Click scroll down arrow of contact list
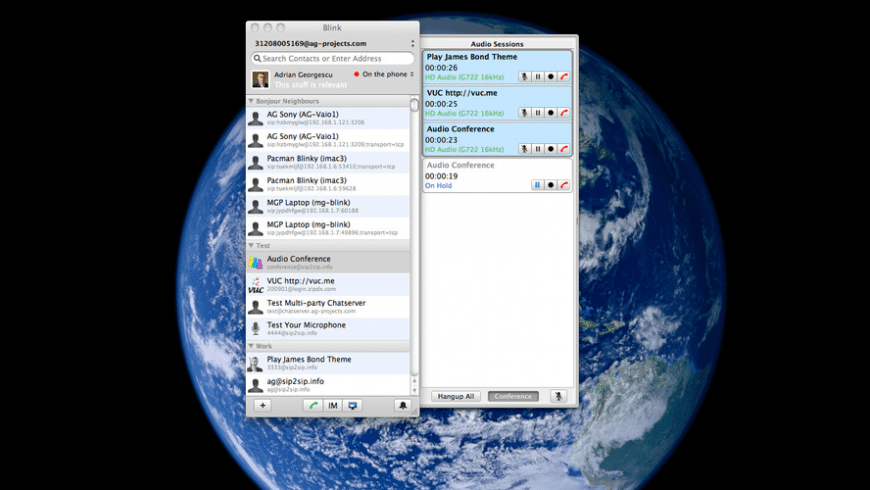870x490 pixels. pyautogui.click(x=414, y=391)
